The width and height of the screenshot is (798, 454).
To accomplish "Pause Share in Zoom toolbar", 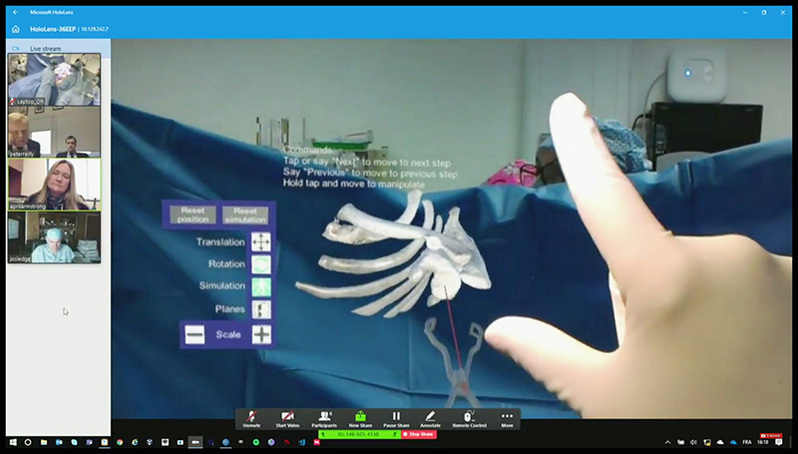I will (x=396, y=419).
